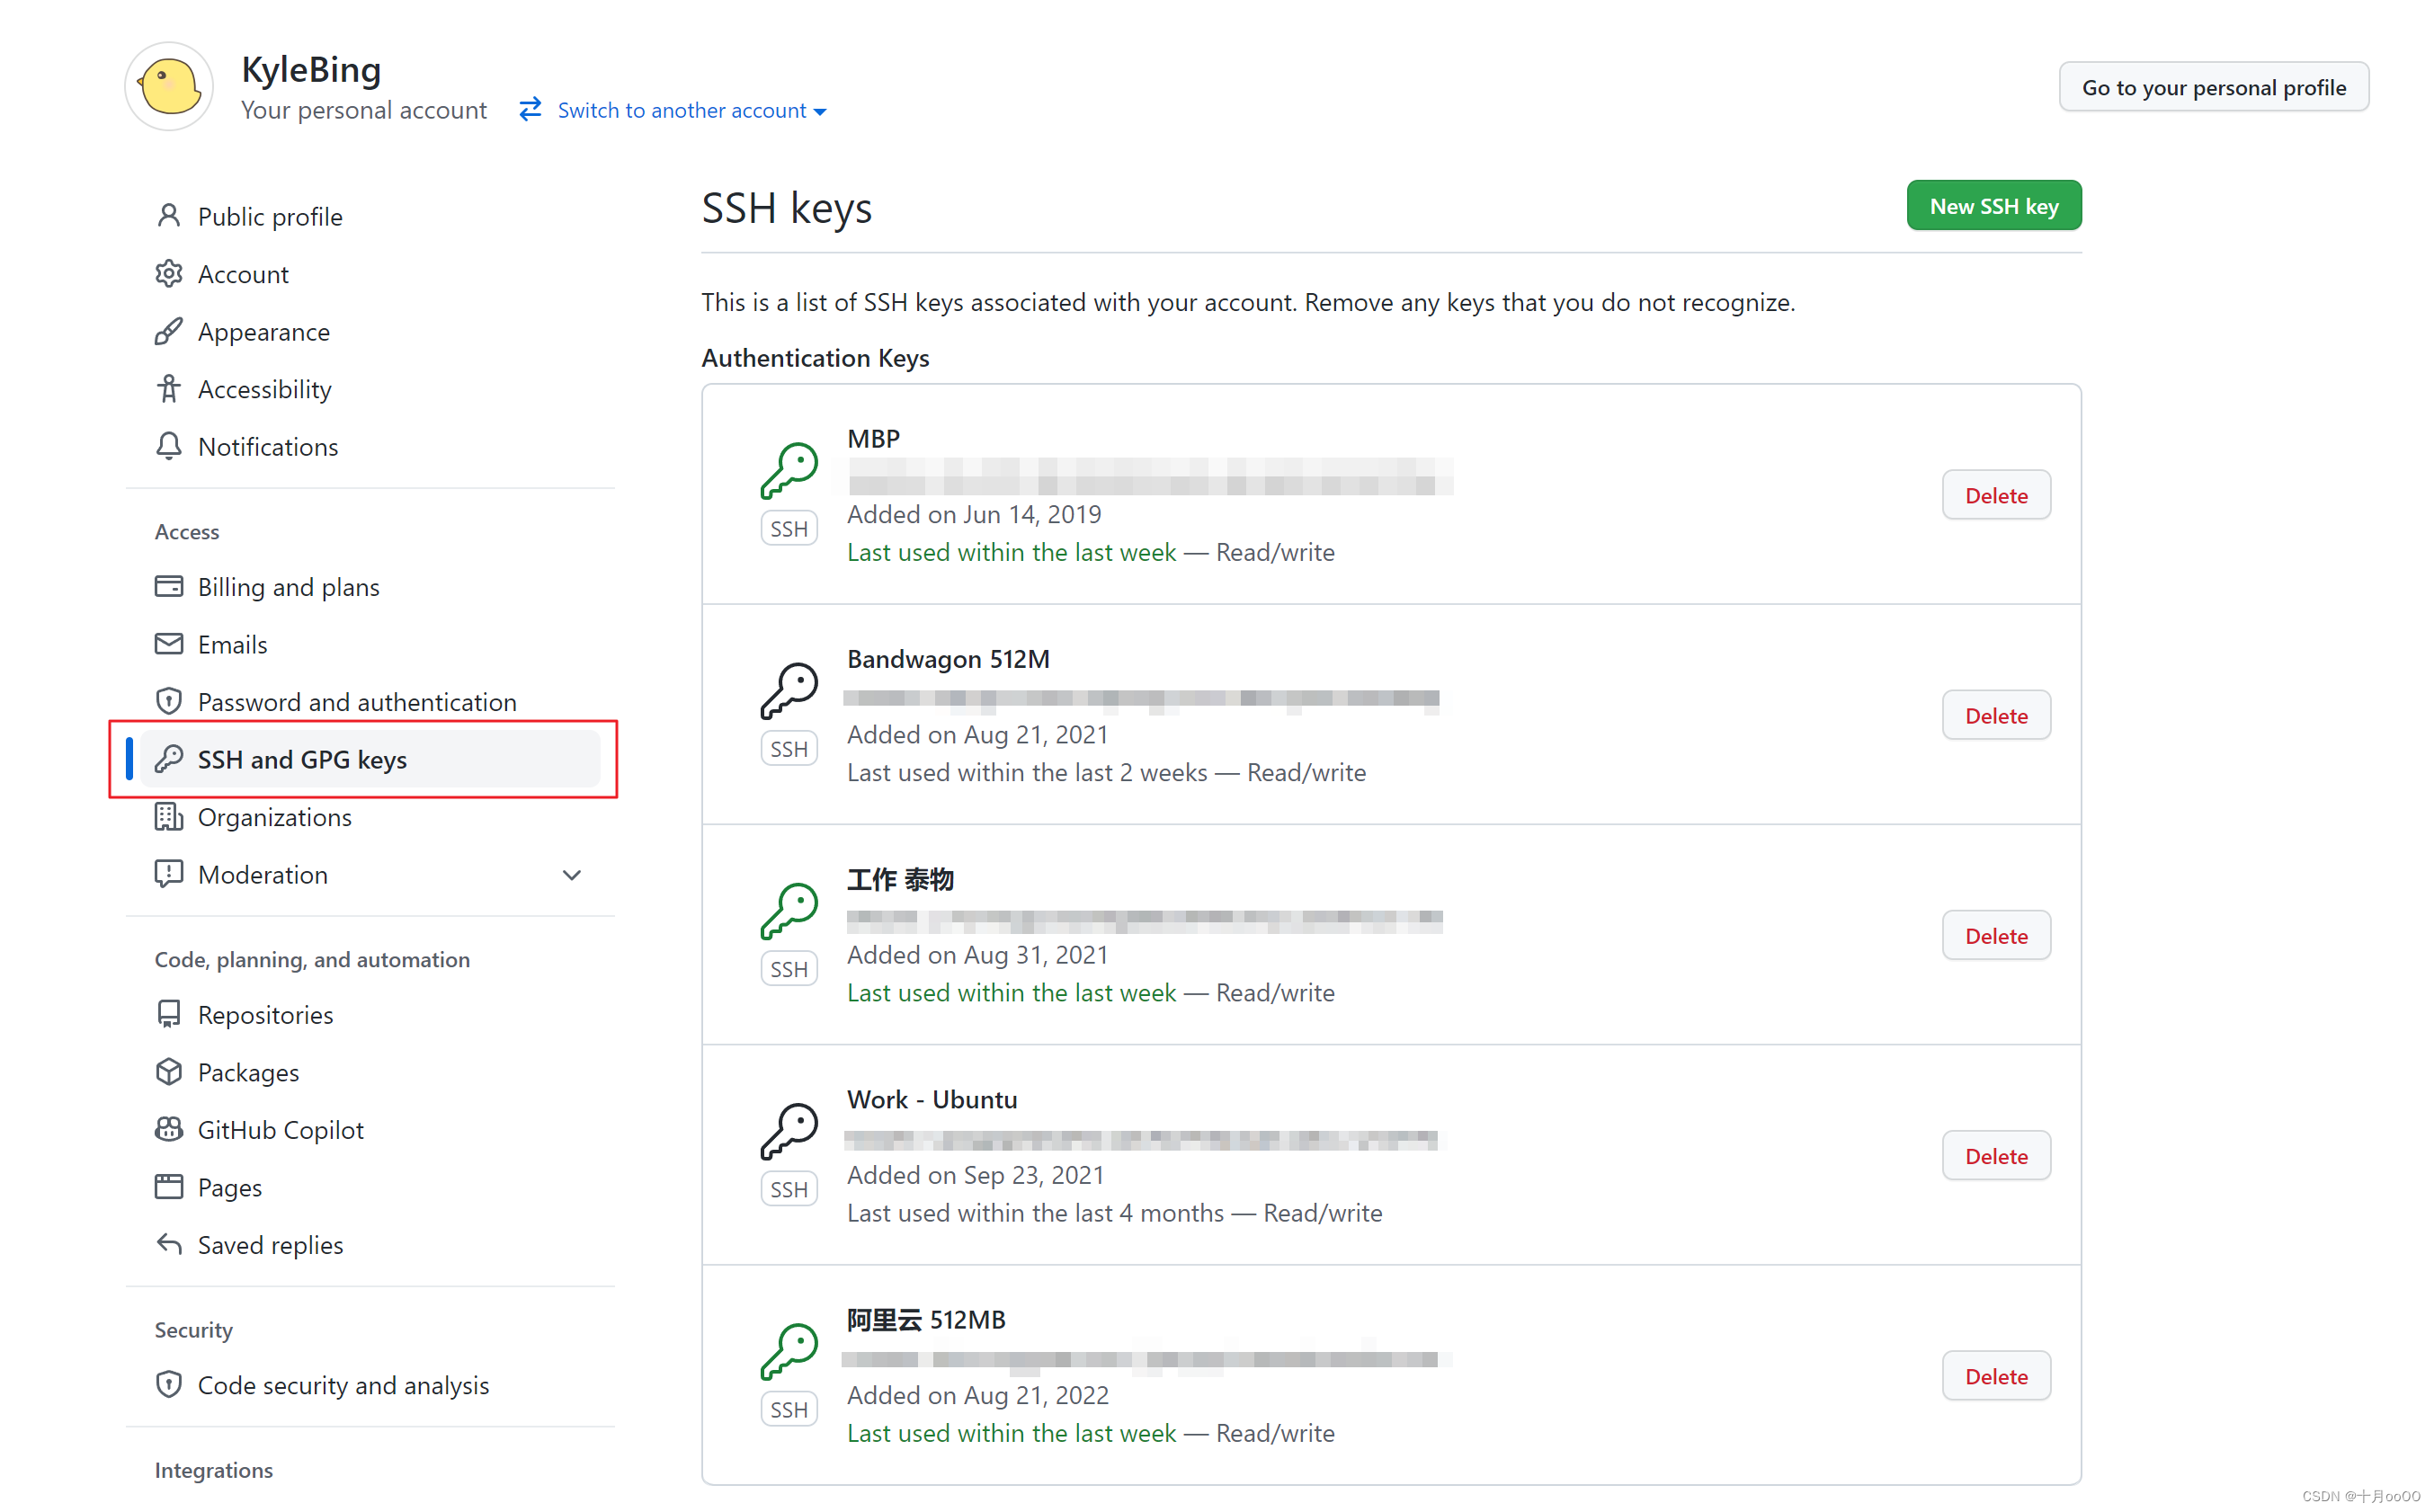Open Emails settings
The image size is (2434, 1512).
click(233, 644)
